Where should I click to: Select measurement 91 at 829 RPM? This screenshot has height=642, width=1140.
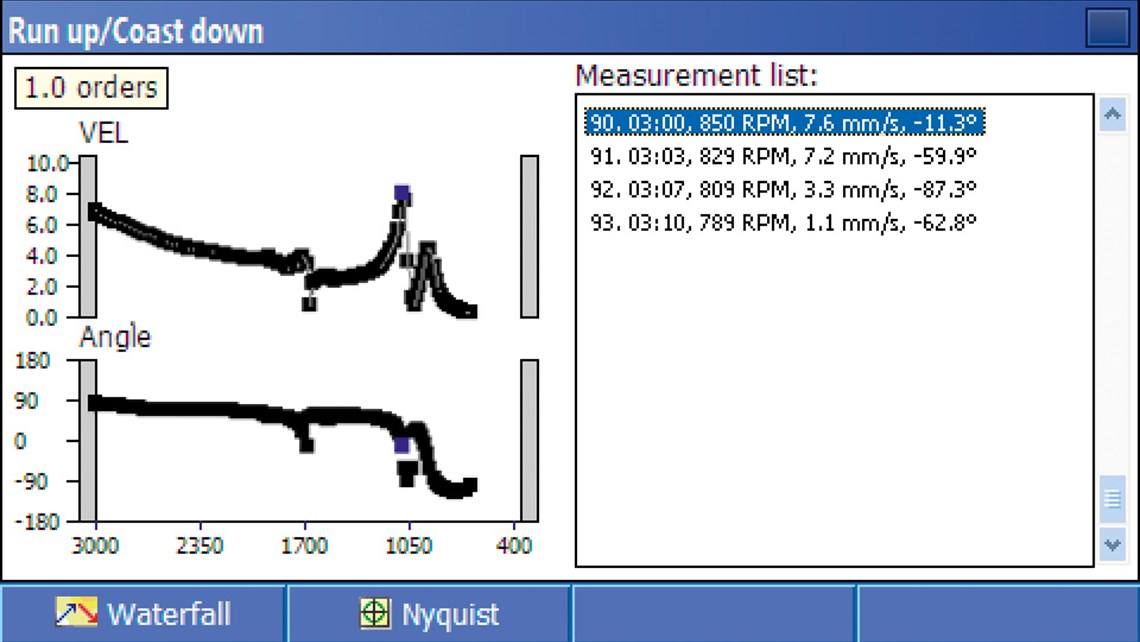click(783, 155)
